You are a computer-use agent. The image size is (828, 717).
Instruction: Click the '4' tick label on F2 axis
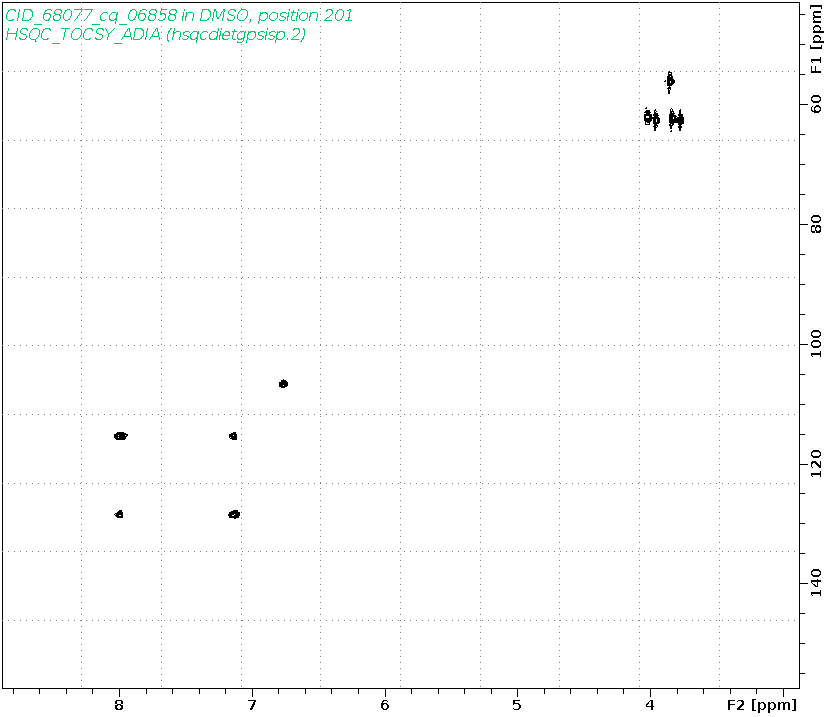[x=650, y=705]
